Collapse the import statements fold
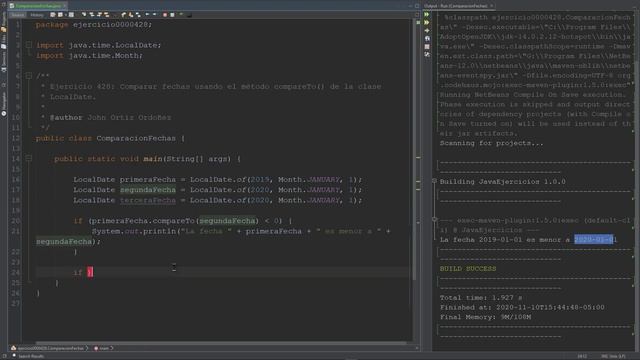Image resolution: width=640 pixels, height=360 pixels. pos(29,45)
